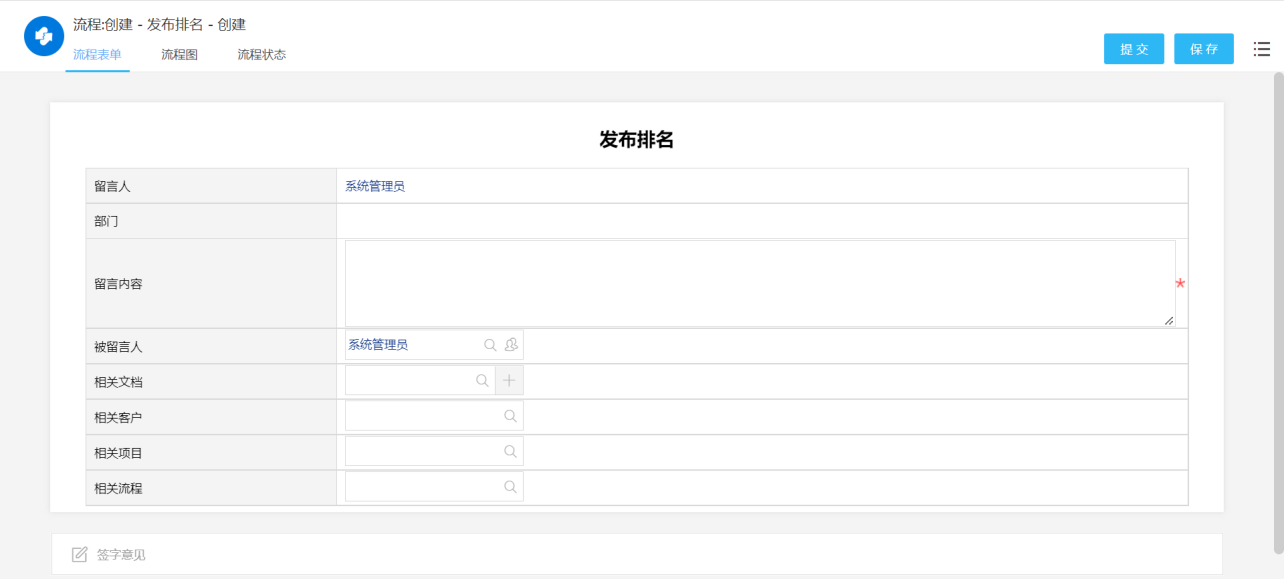
Task: Switch to the 流程状态 tab
Action: coord(261,54)
